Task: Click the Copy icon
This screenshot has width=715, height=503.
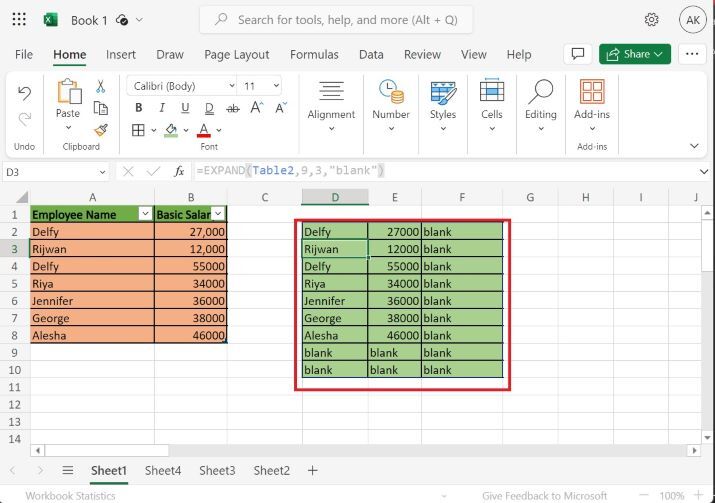Action: pos(100,108)
